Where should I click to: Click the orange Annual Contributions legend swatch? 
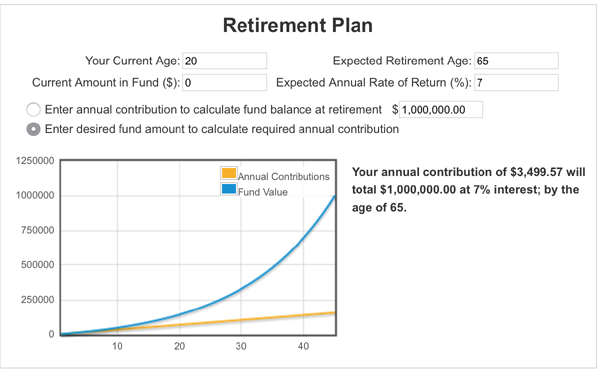tap(228, 173)
